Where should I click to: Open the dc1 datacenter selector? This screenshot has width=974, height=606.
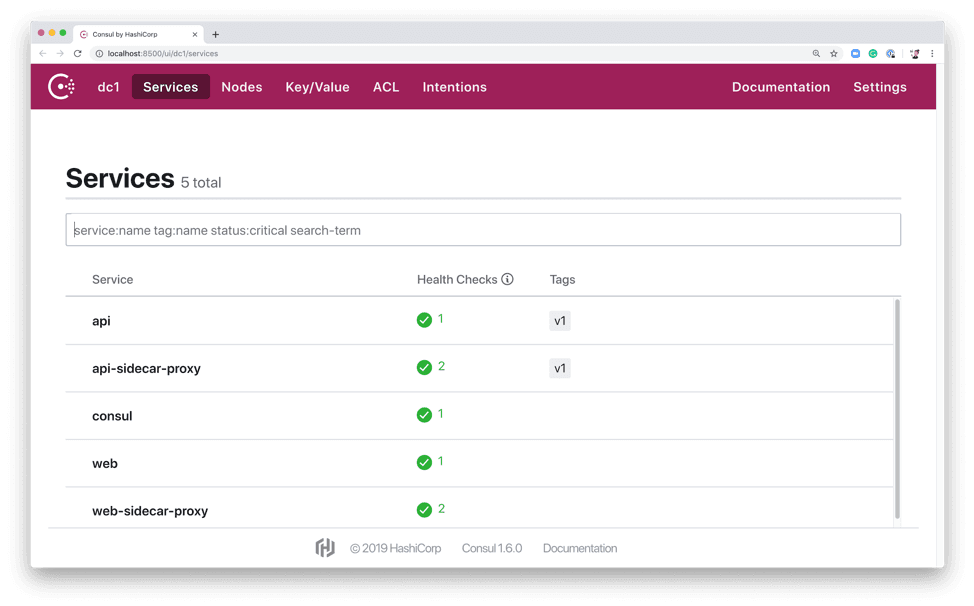tap(108, 87)
